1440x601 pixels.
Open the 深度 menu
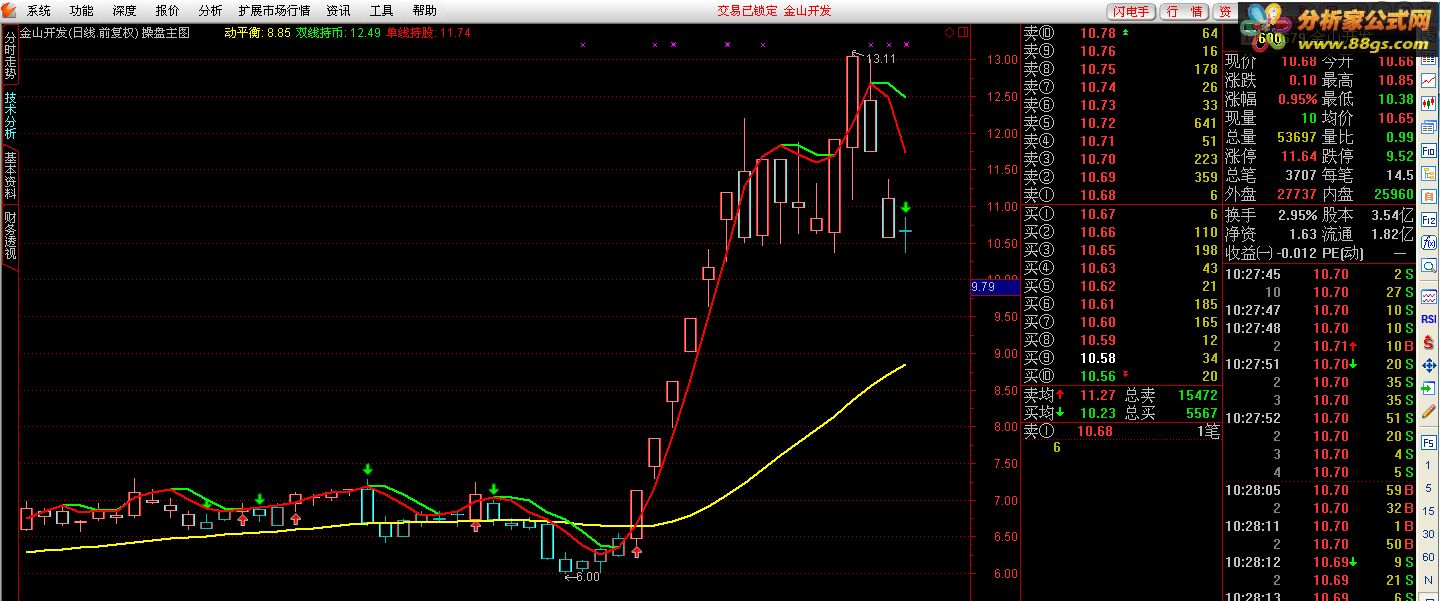pos(124,11)
